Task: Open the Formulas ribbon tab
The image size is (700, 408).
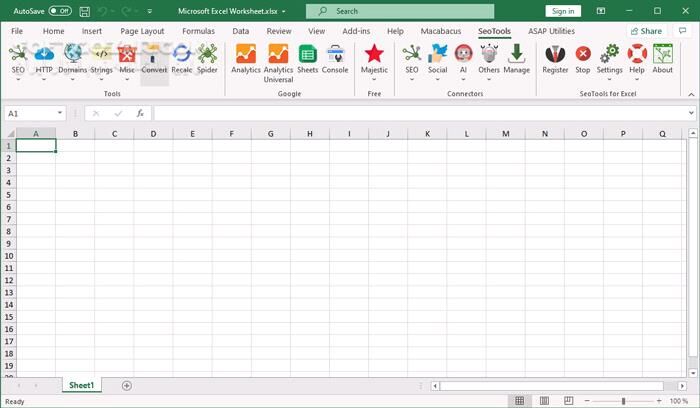Action: (198, 31)
